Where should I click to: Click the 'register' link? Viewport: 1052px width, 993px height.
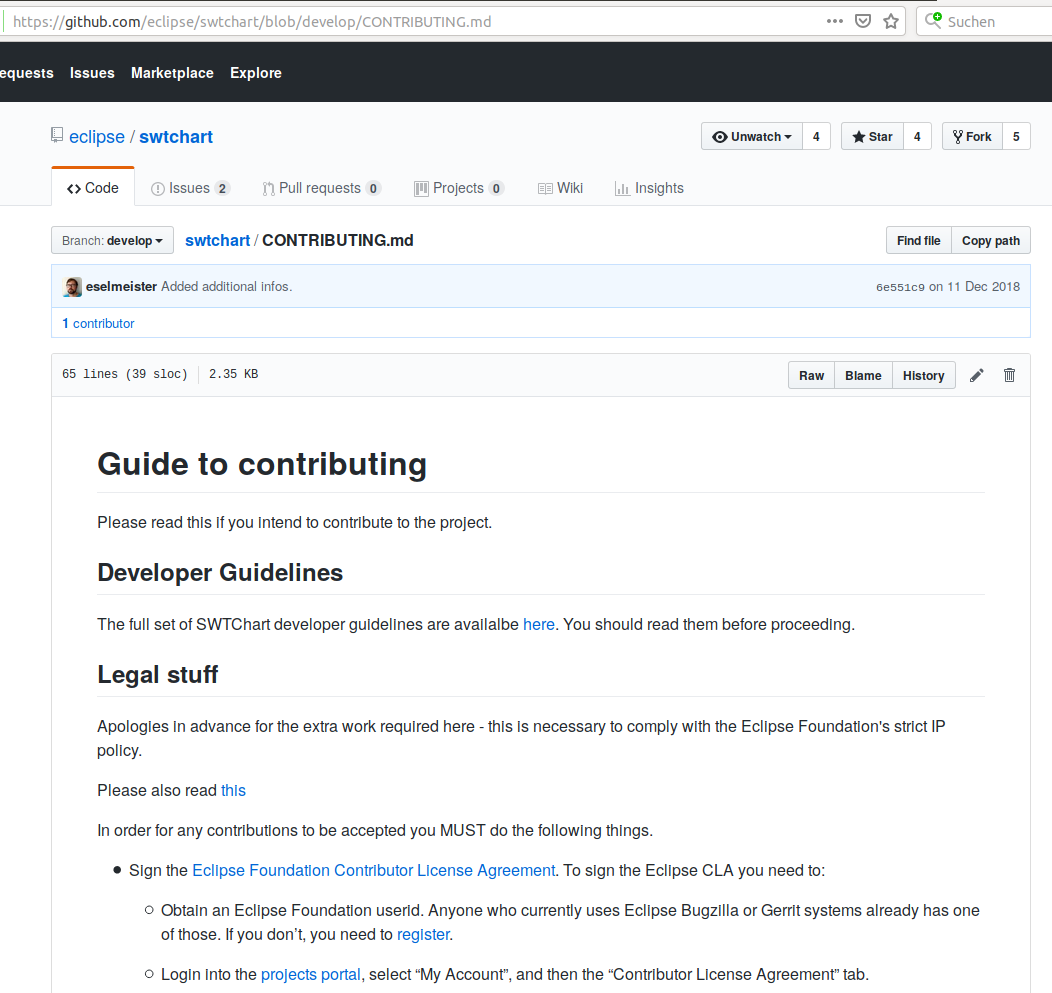click(x=423, y=935)
